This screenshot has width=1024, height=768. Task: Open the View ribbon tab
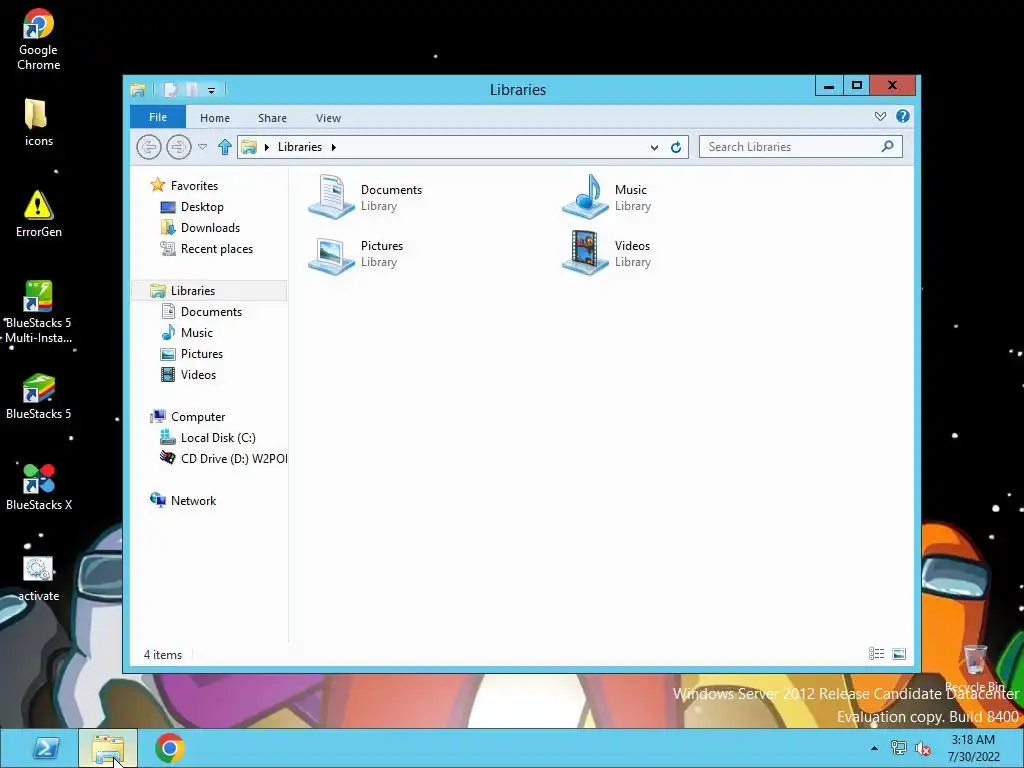click(328, 118)
